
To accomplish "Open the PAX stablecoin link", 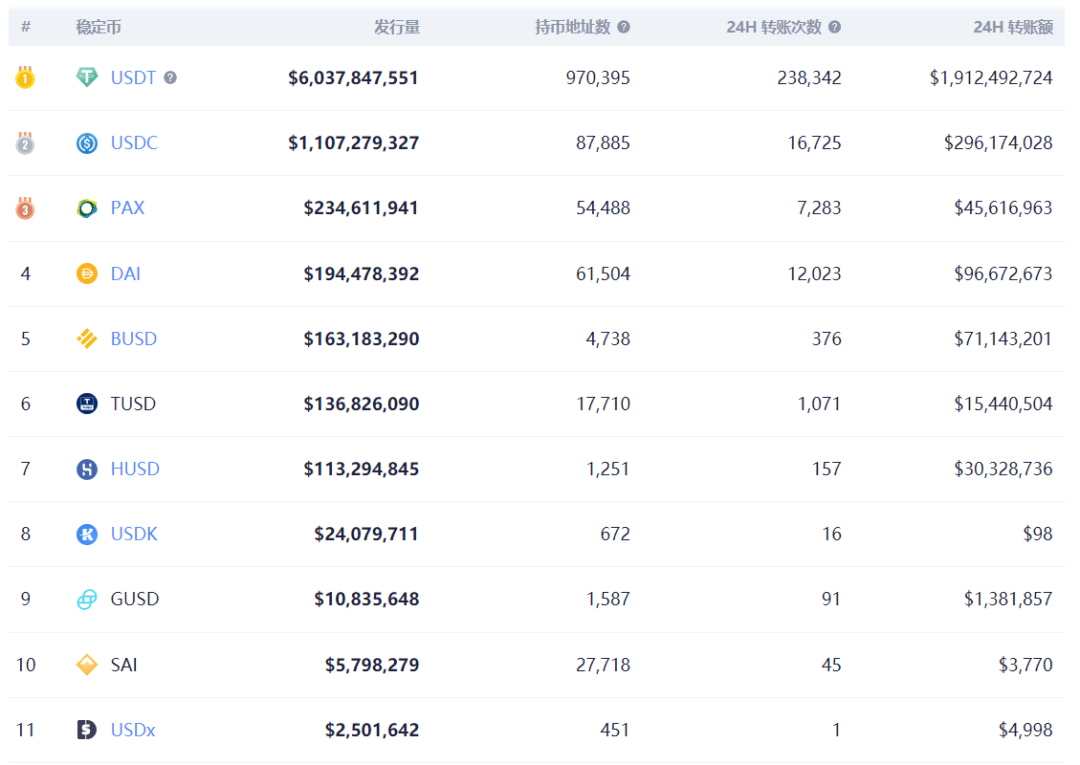I will click(127, 208).
